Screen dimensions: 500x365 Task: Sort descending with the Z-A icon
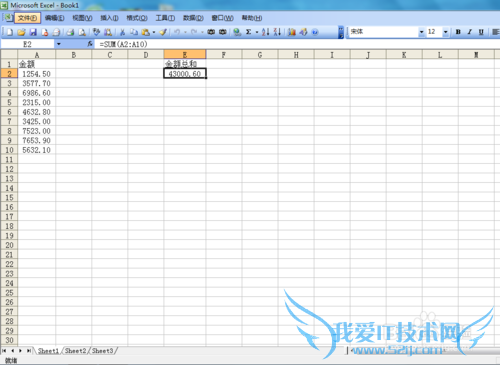277,32
